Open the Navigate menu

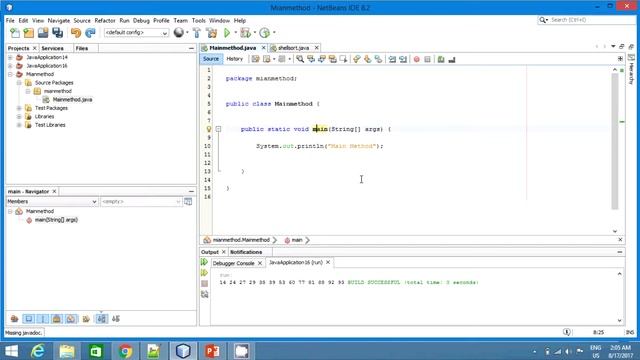59,20
